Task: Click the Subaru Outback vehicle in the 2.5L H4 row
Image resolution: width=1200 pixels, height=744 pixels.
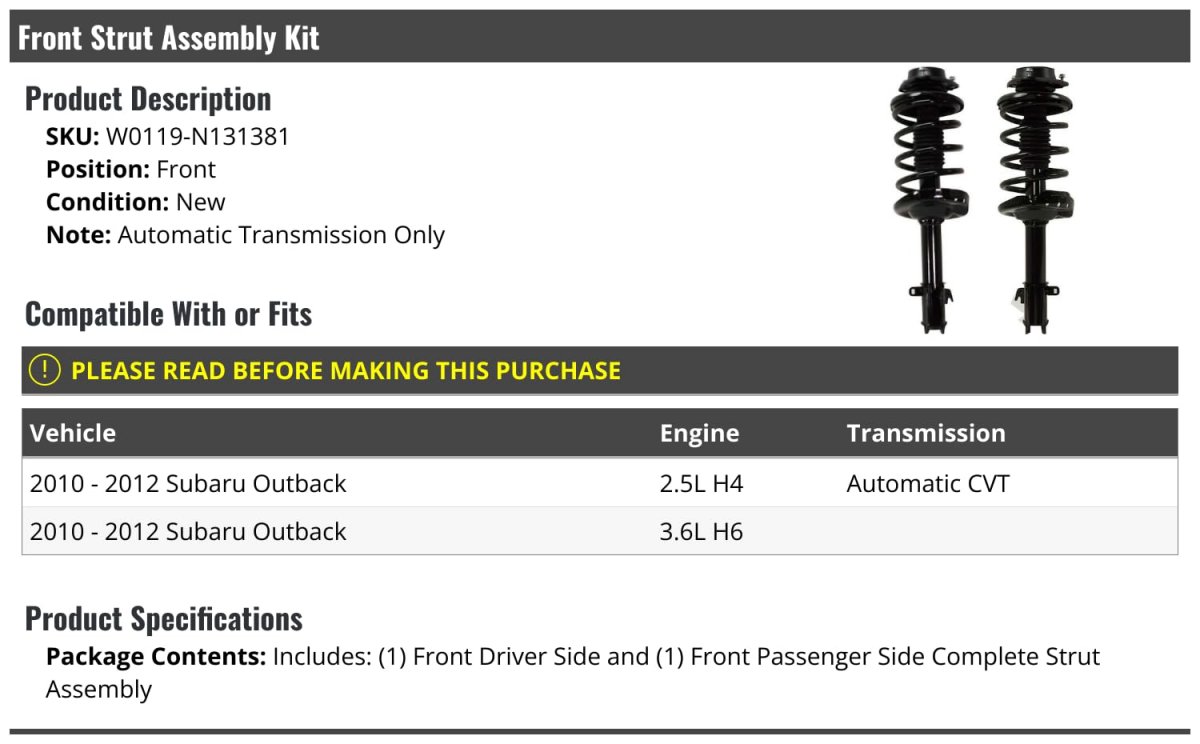Action: point(188,484)
